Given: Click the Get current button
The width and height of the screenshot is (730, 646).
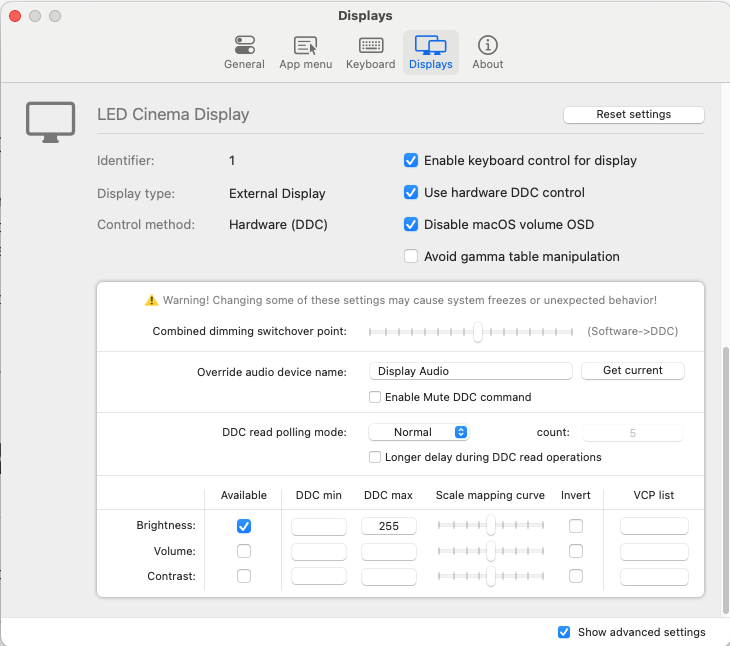Looking at the screenshot, I should point(633,370).
